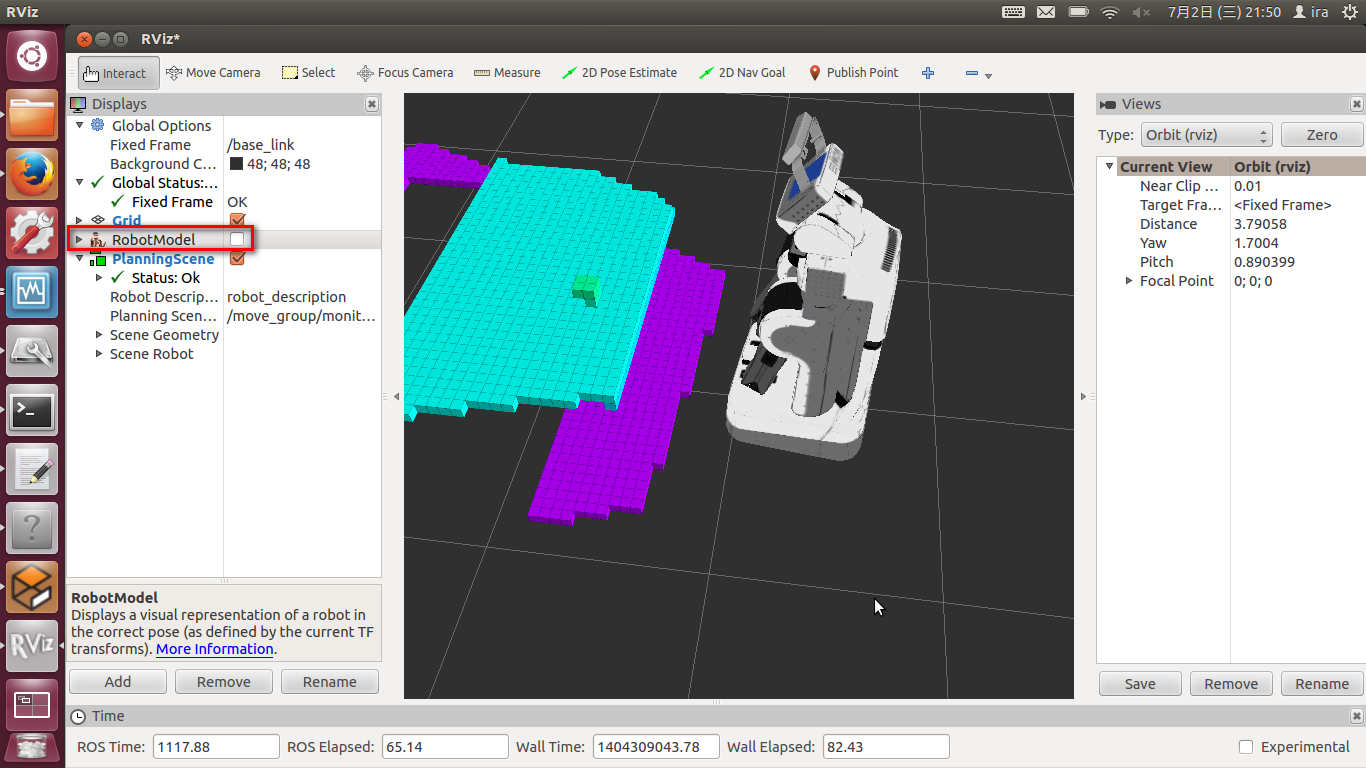Click Rename in Displays panel
Image resolution: width=1366 pixels, height=768 pixels.
[x=330, y=682]
